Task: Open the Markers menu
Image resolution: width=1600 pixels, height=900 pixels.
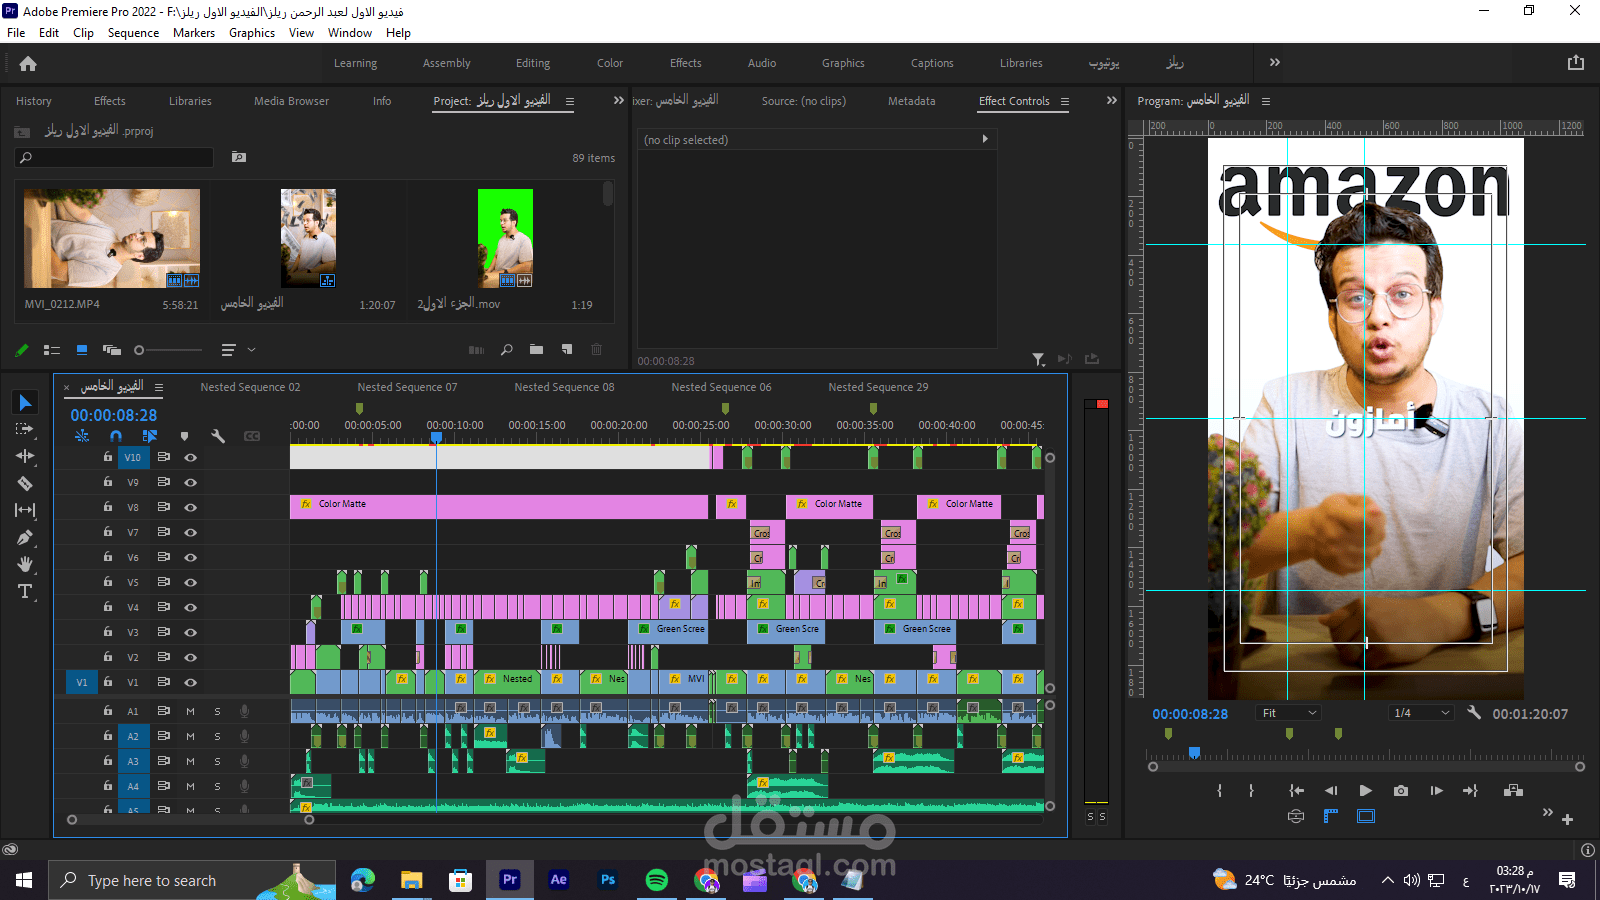Action: pyautogui.click(x=194, y=33)
